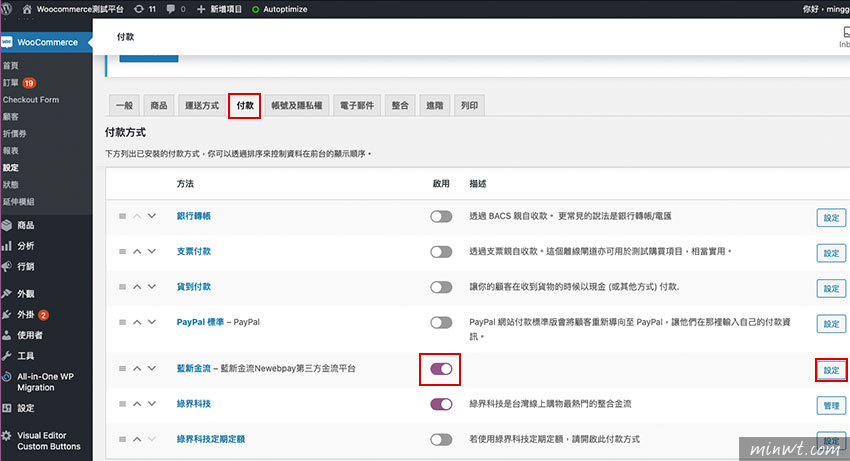Viewport: 850px width, 461px height.
Task: Disable the 綠界科技 payment toggle
Action: point(441,404)
